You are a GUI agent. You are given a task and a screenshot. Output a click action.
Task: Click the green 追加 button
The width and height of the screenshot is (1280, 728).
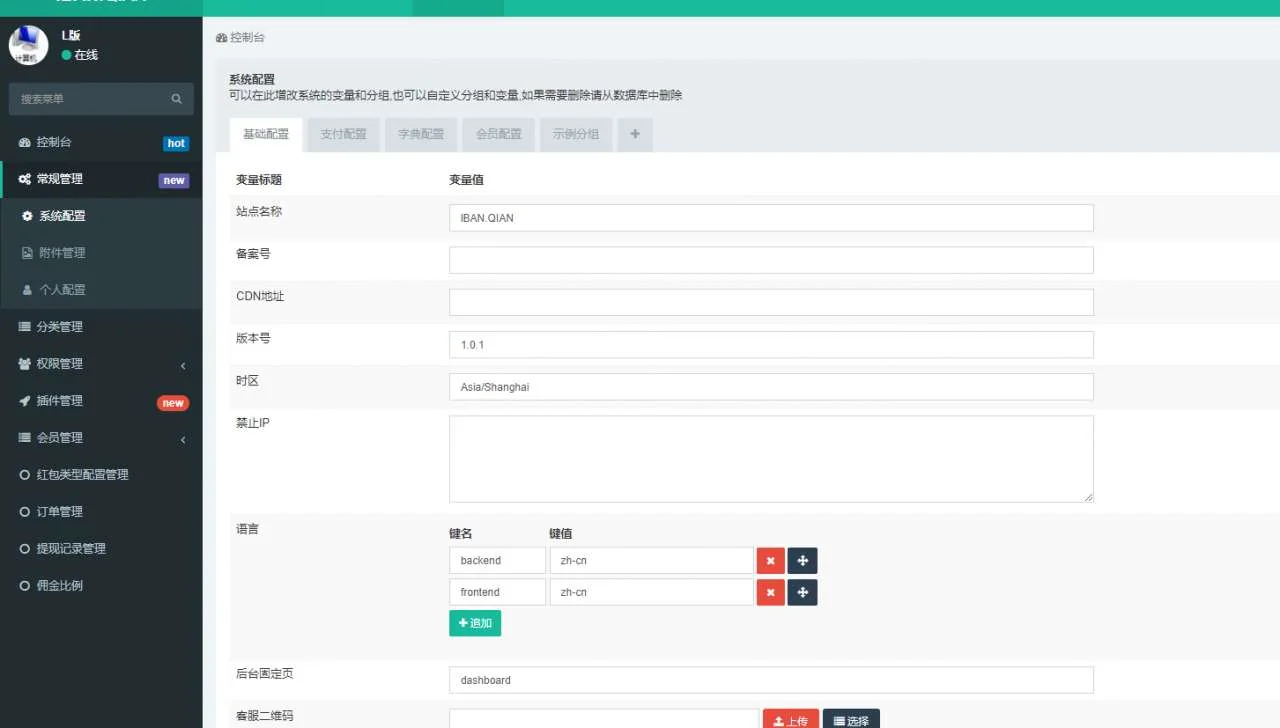pyautogui.click(x=475, y=623)
